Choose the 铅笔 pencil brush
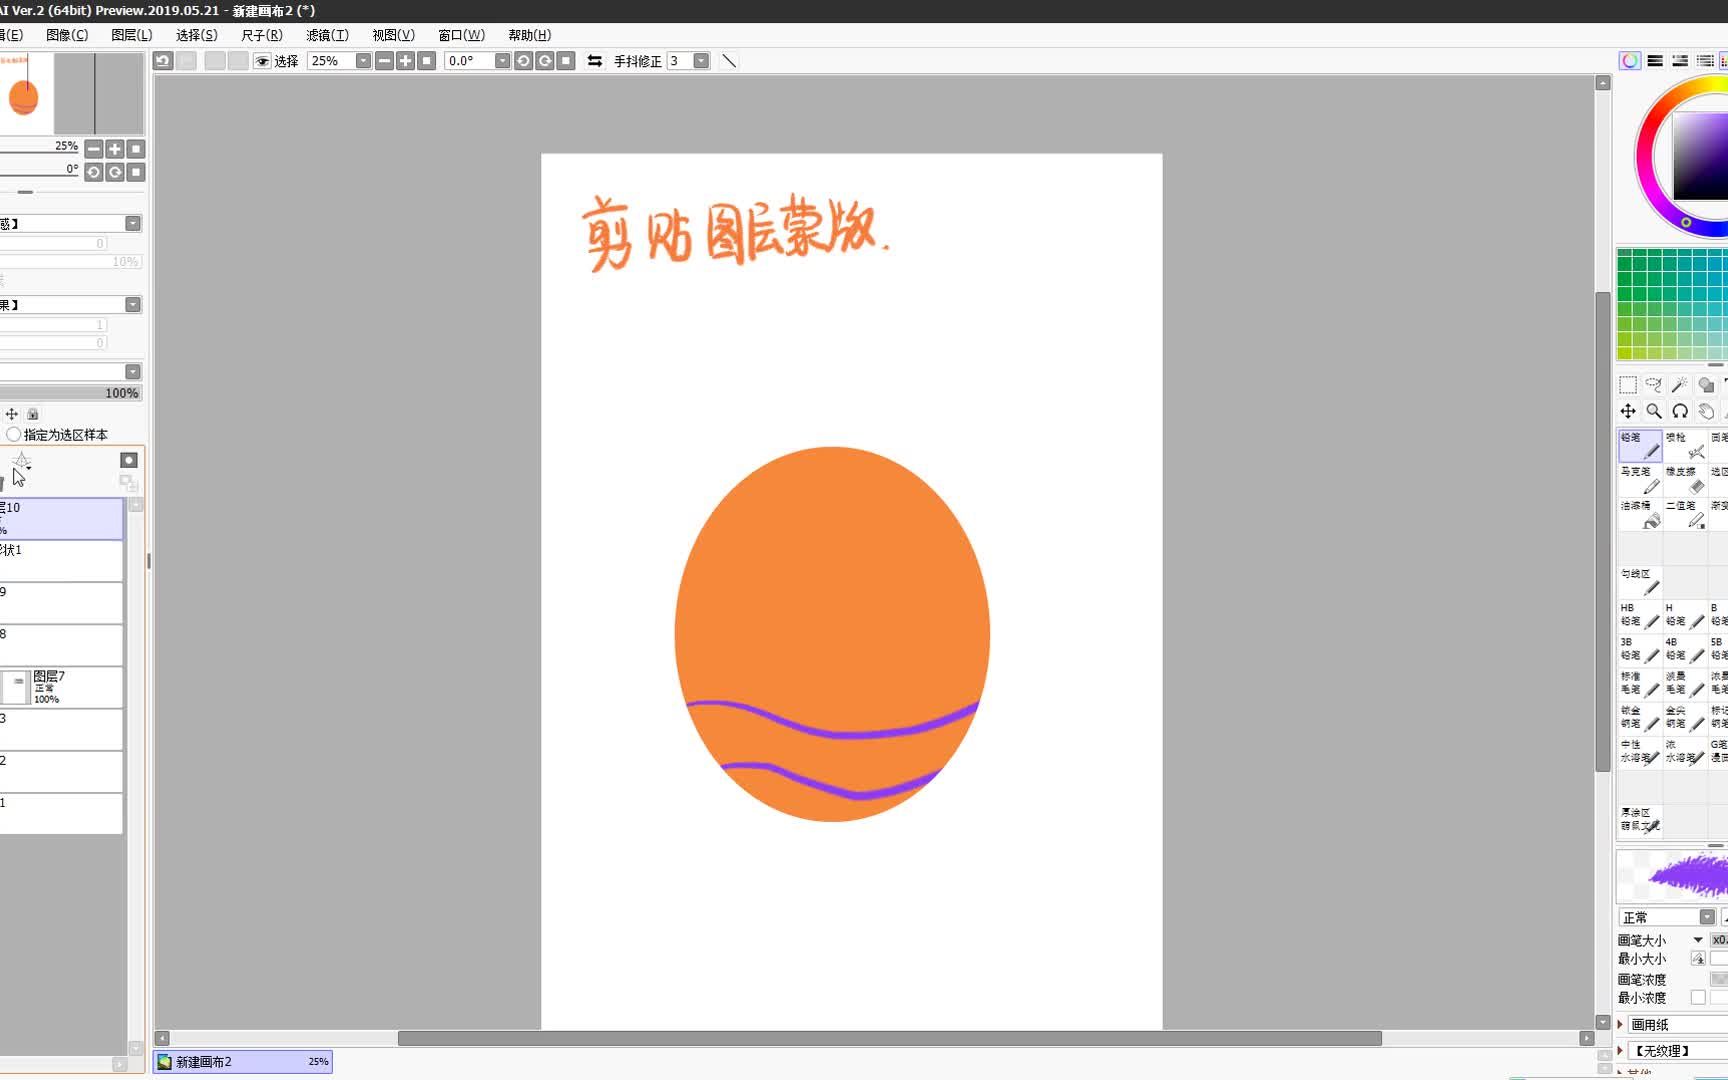This screenshot has height=1080, width=1728. [x=1640, y=446]
